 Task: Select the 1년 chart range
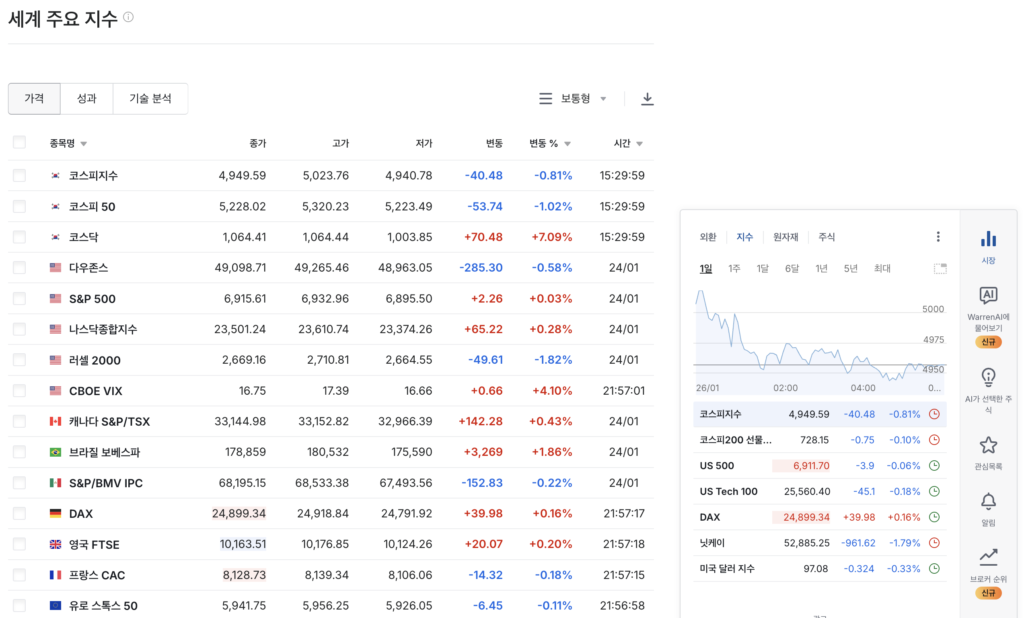point(821,268)
